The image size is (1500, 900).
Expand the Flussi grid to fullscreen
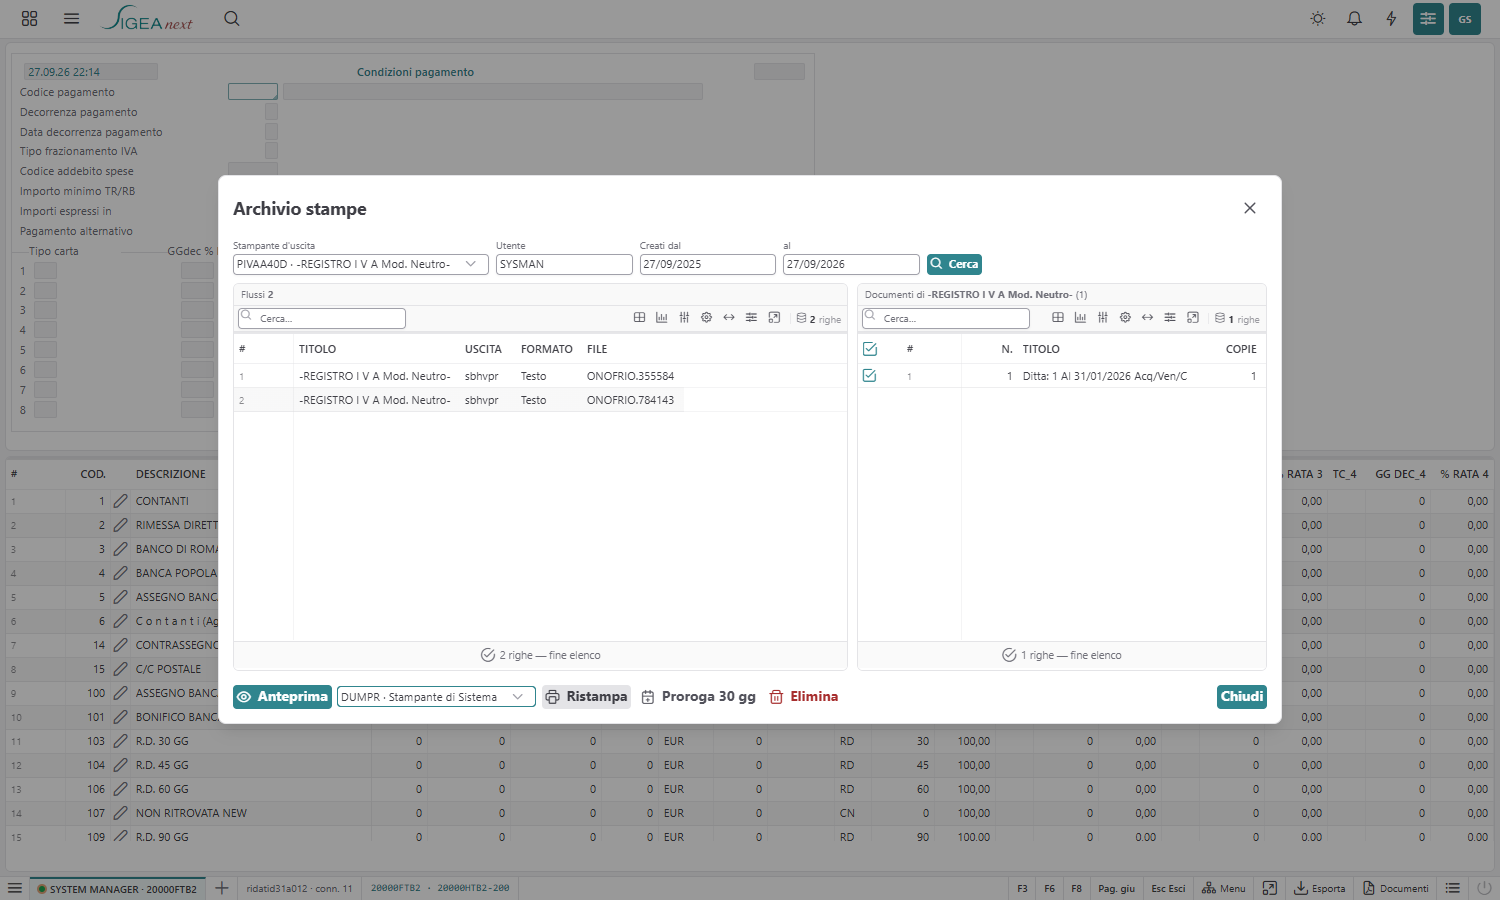pos(774,318)
